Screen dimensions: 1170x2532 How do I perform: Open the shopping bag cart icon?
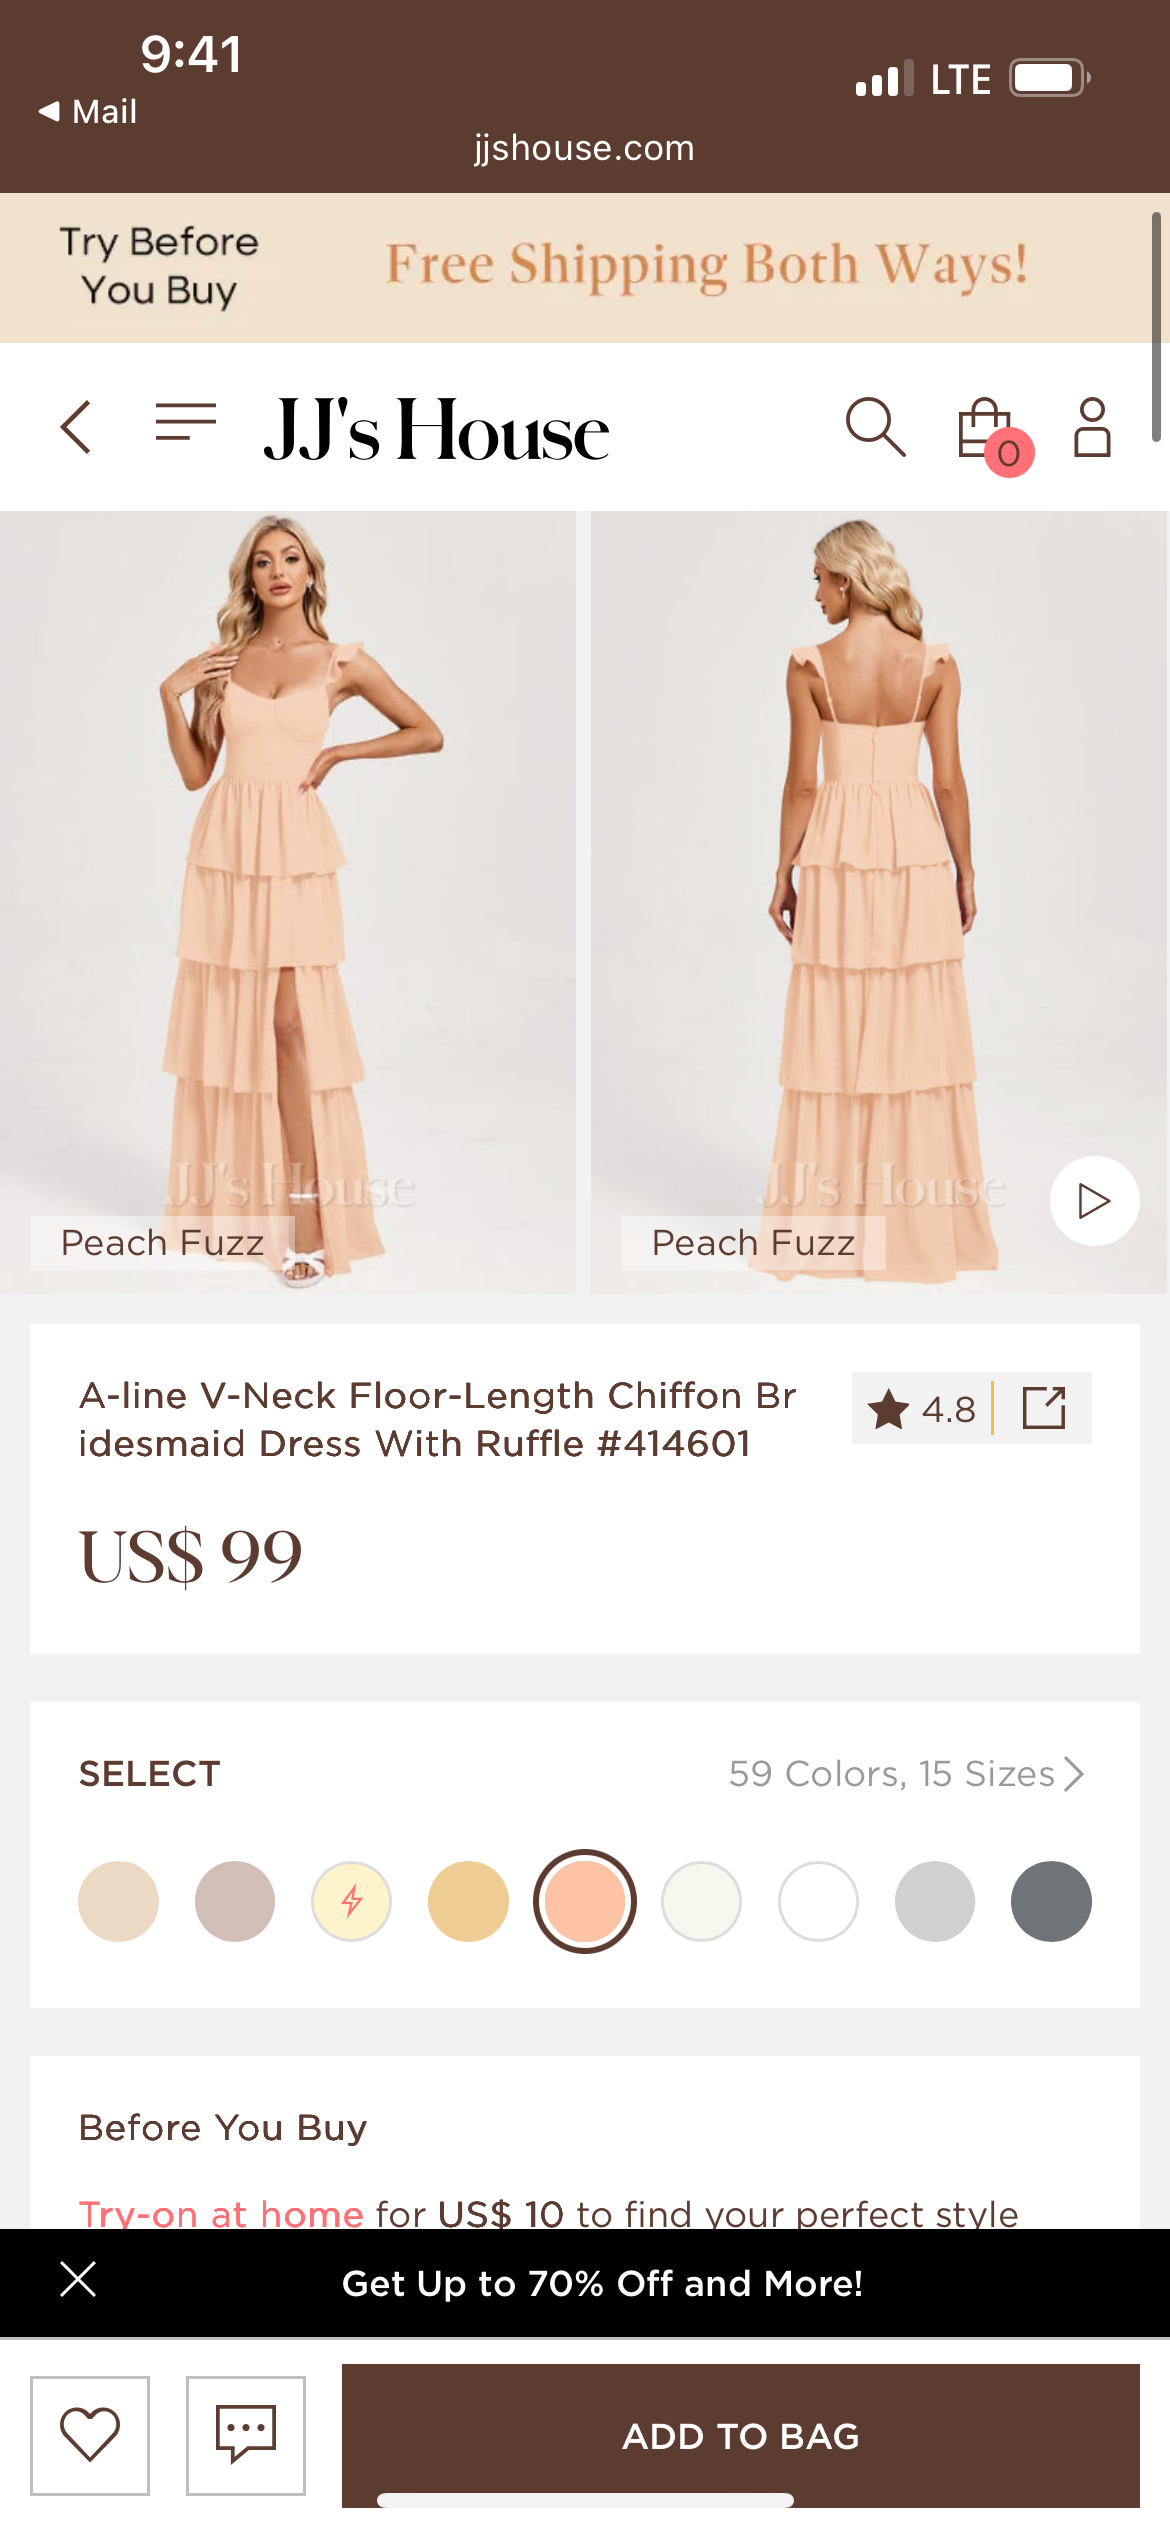pyautogui.click(x=987, y=429)
